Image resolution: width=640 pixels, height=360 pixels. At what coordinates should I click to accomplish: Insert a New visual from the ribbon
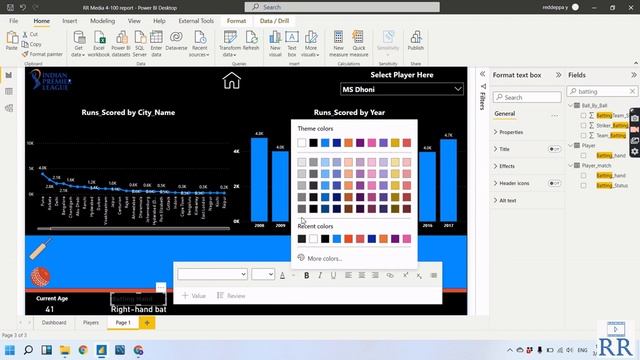275,43
